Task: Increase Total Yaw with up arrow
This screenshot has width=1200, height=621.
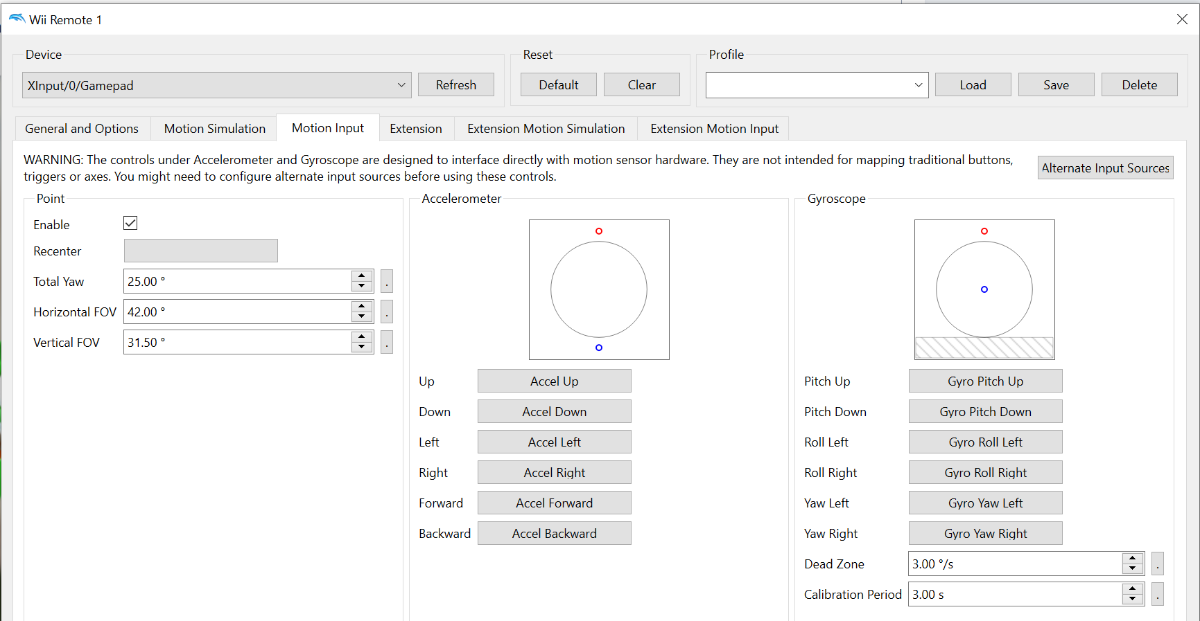Action: (363, 276)
